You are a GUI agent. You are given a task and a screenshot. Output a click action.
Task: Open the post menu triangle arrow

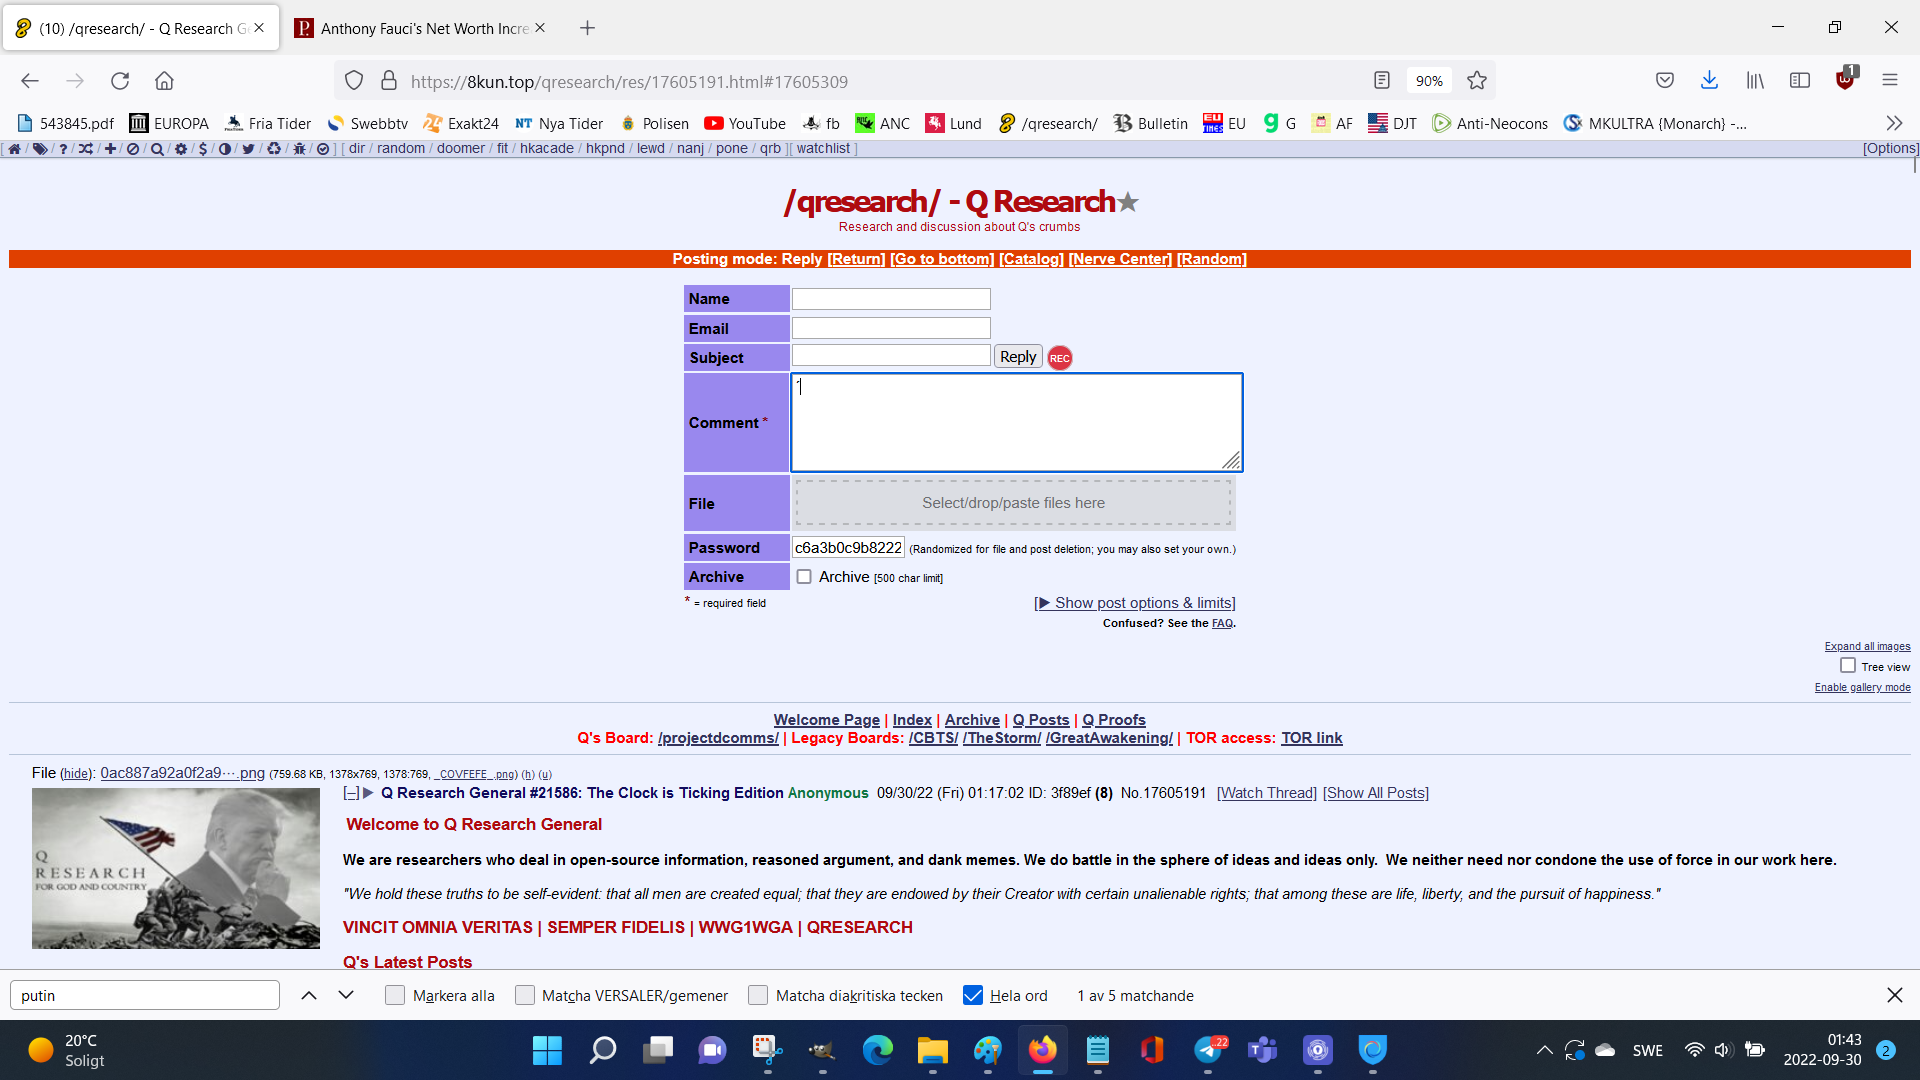368,794
